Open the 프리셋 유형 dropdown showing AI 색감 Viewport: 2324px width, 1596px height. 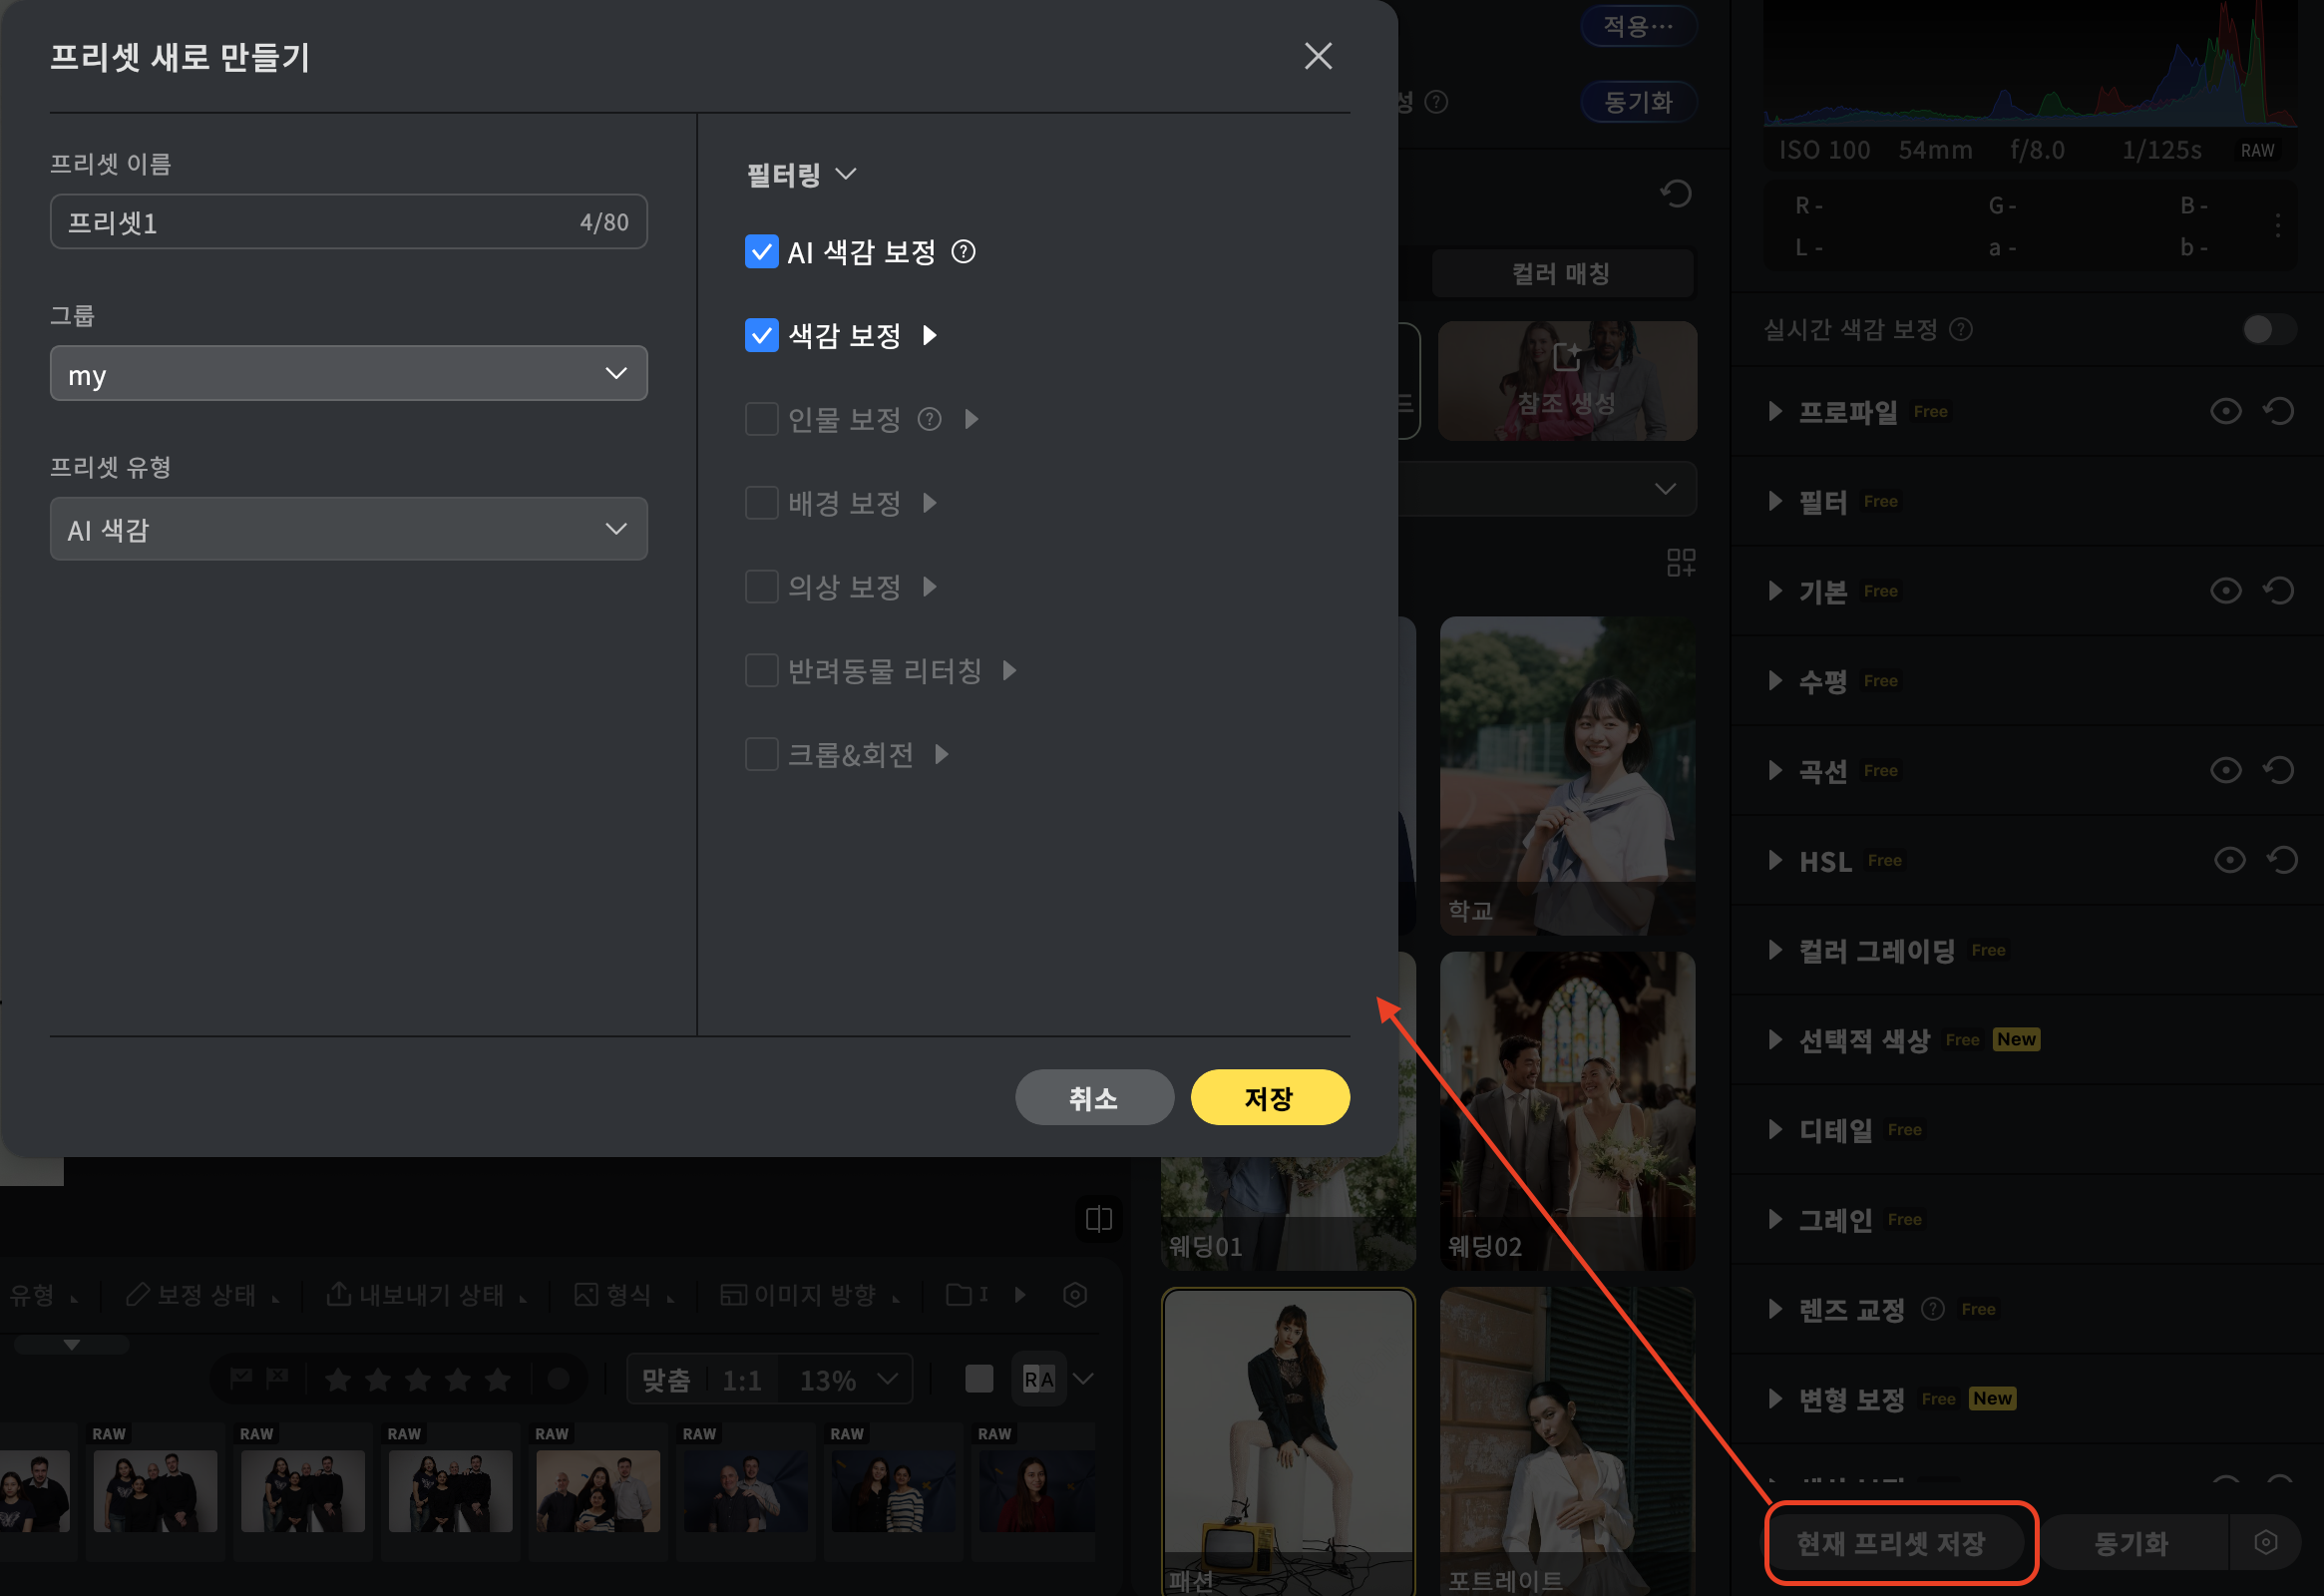tap(348, 529)
